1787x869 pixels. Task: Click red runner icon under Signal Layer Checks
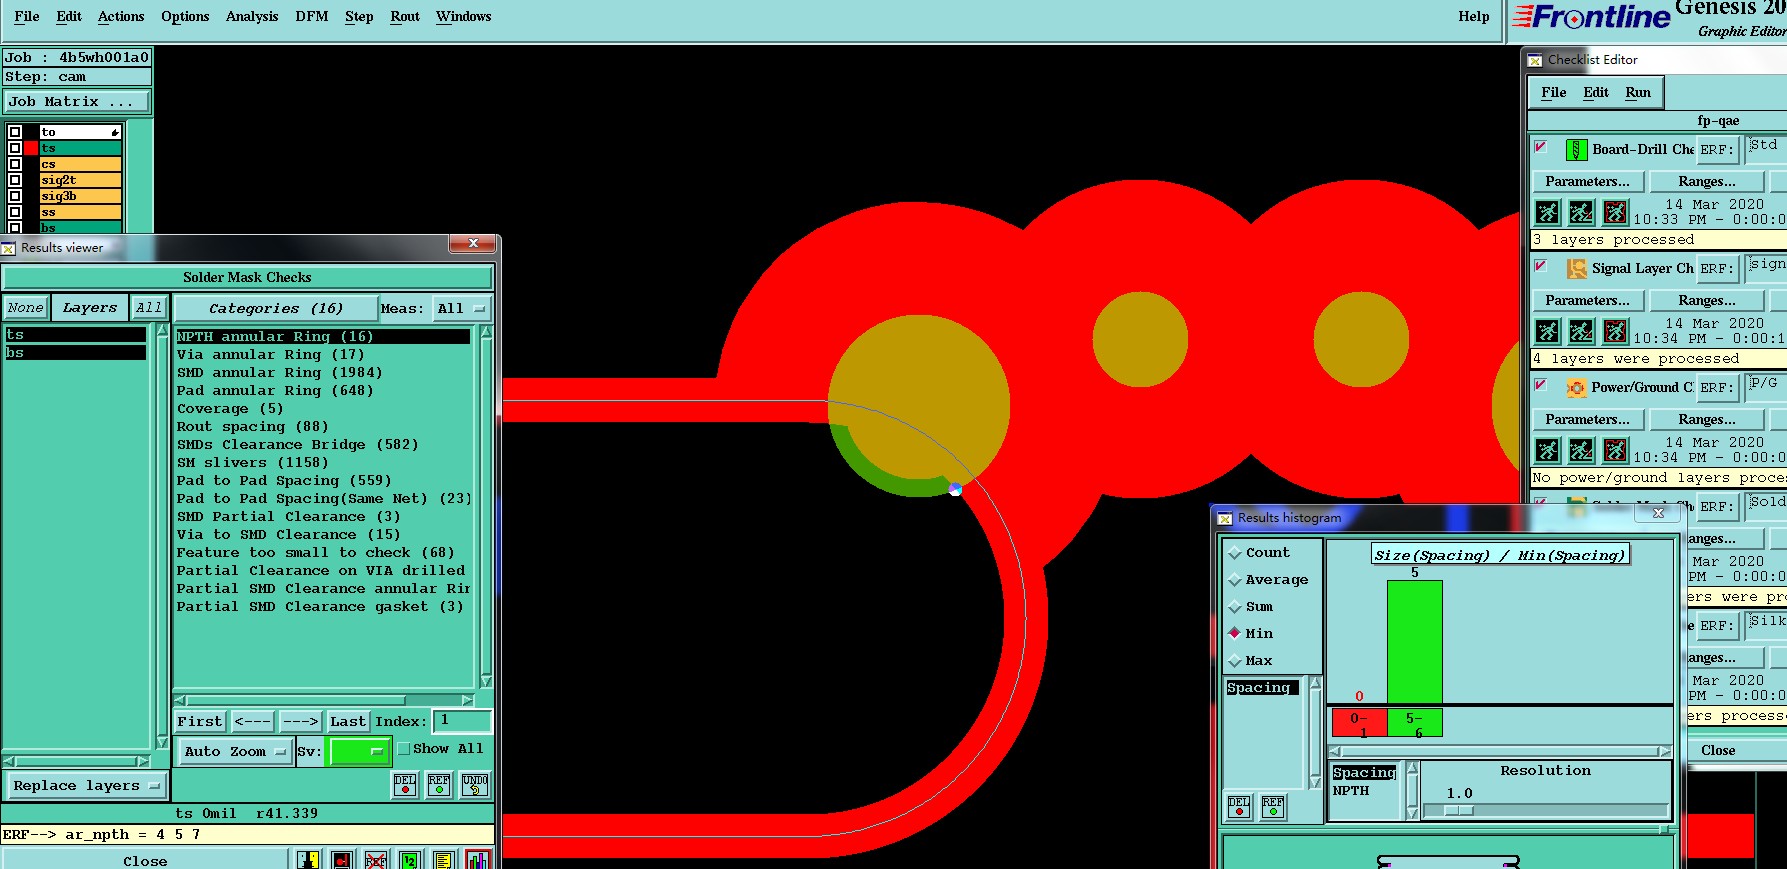click(1616, 331)
